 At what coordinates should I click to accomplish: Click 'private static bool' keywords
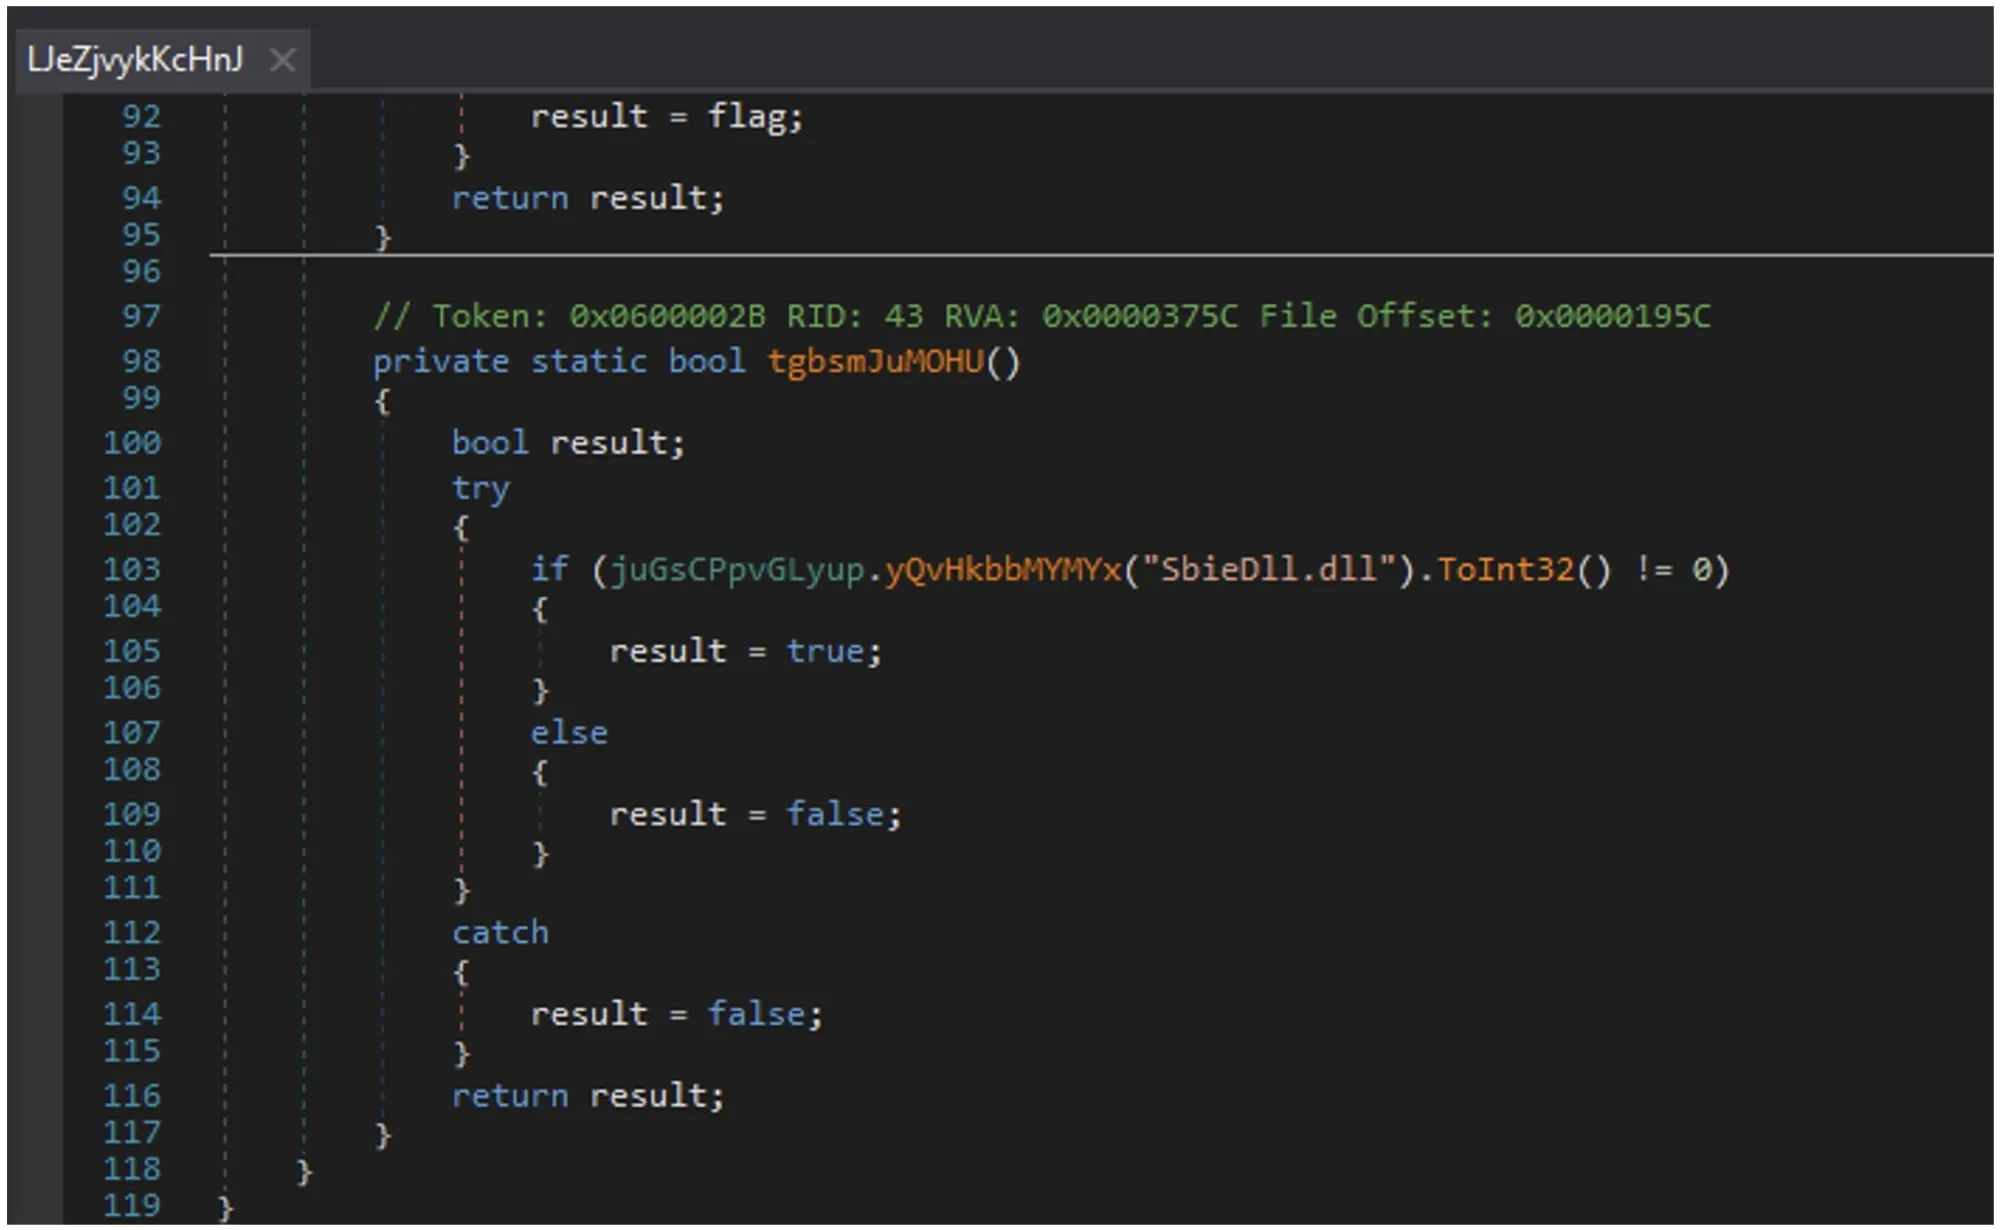559,361
